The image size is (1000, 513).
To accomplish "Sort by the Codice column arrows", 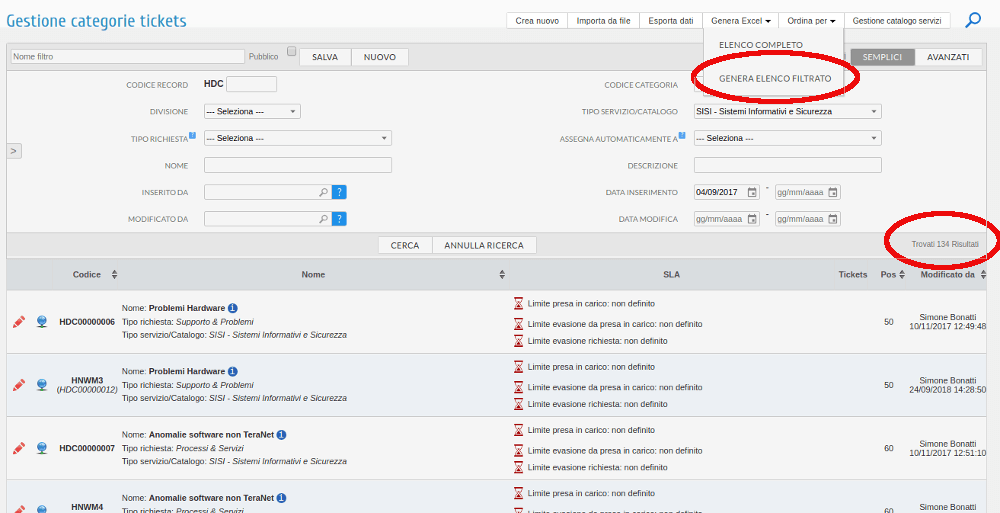I will pyautogui.click(x=114, y=274).
